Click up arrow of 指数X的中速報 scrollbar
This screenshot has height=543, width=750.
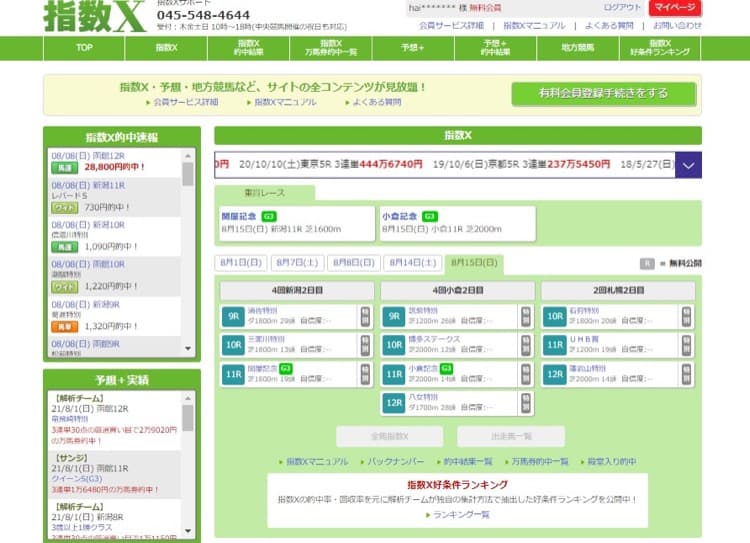click(188, 156)
